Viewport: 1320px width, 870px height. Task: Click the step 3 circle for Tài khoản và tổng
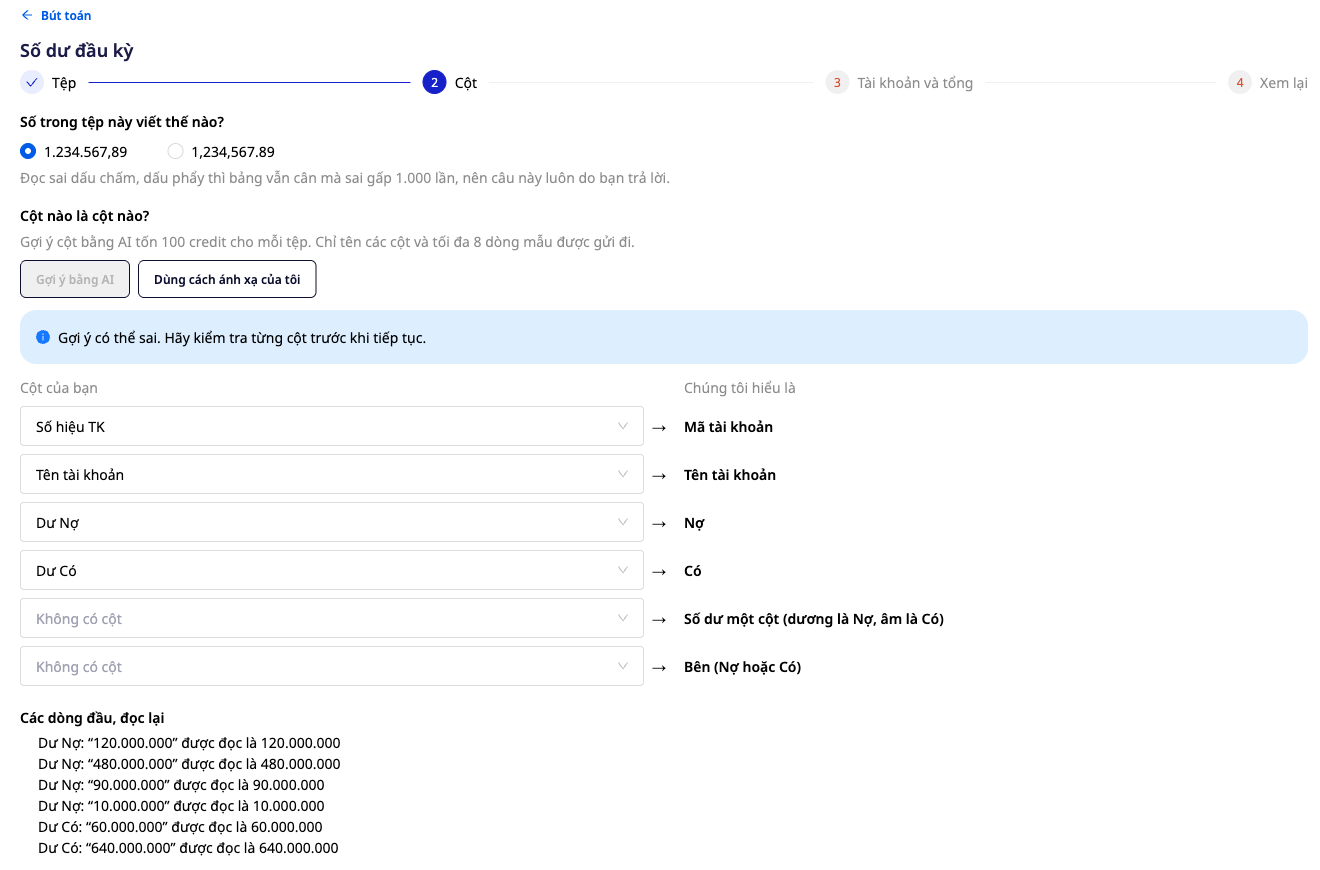(837, 82)
